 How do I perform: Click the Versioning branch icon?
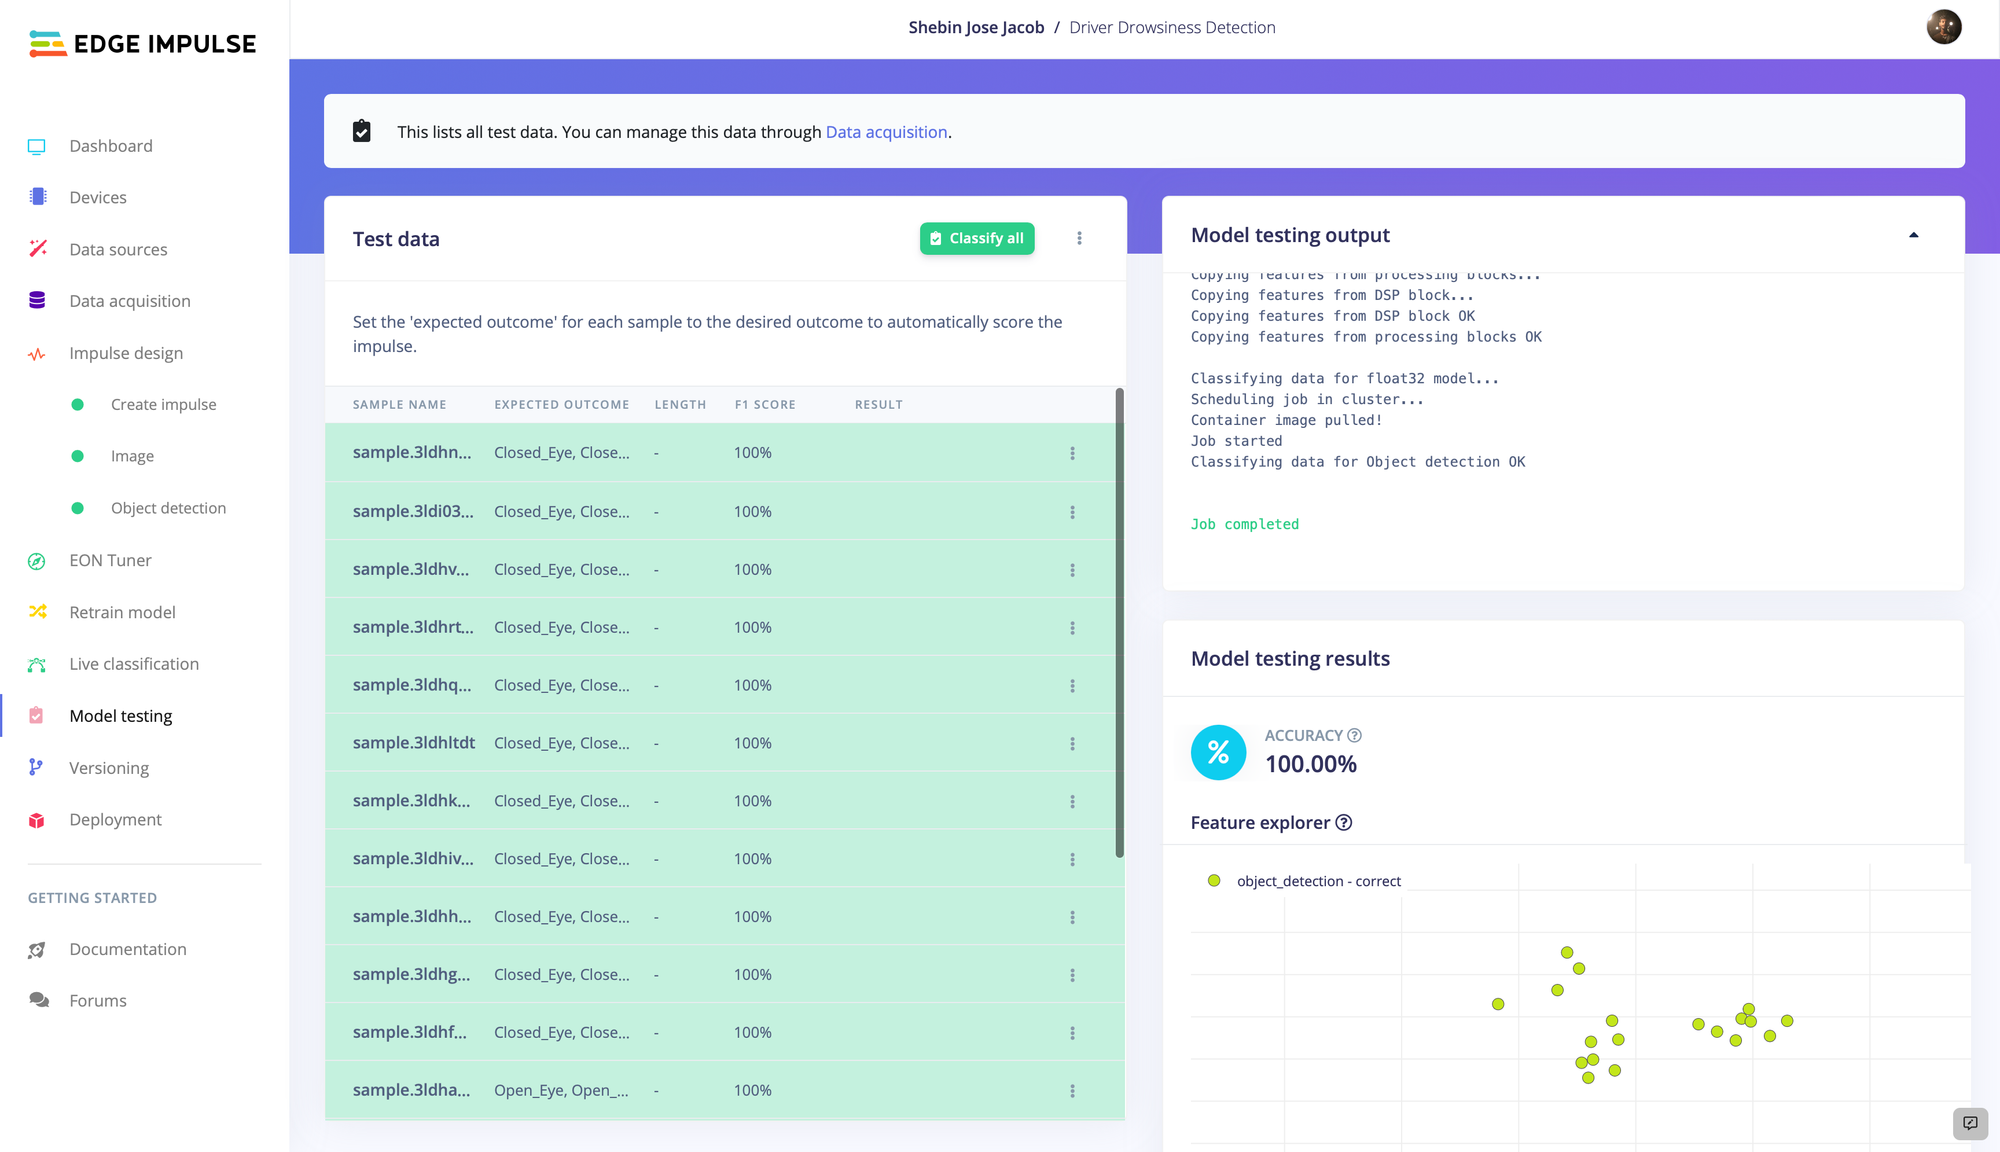[x=36, y=767]
